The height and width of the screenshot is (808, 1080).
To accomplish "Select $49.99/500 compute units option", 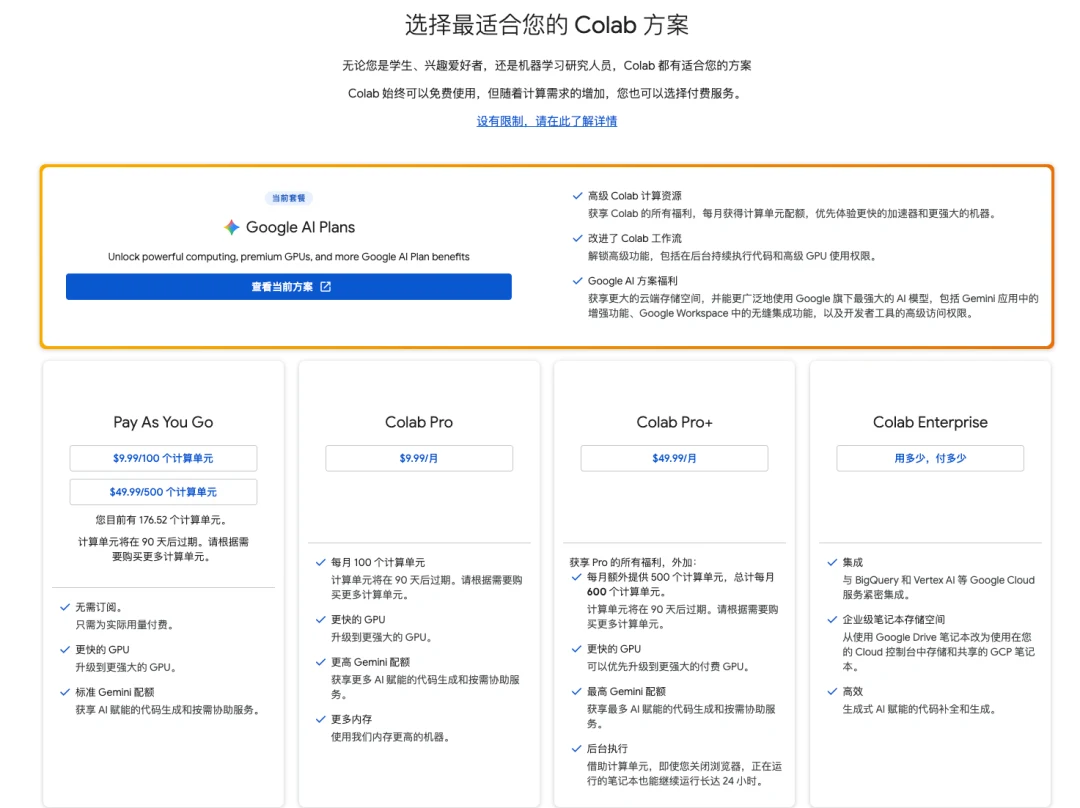I will [x=163, y=492].
